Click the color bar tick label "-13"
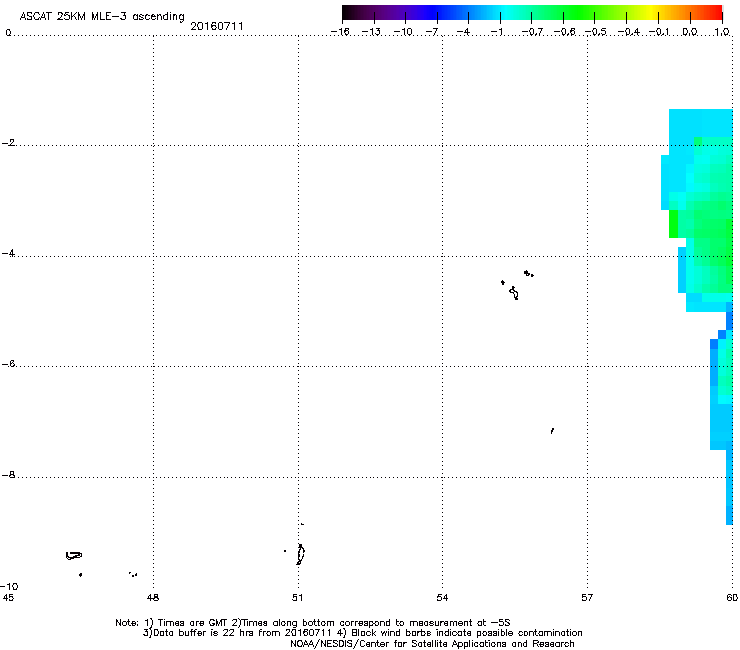 pos(371,32)
